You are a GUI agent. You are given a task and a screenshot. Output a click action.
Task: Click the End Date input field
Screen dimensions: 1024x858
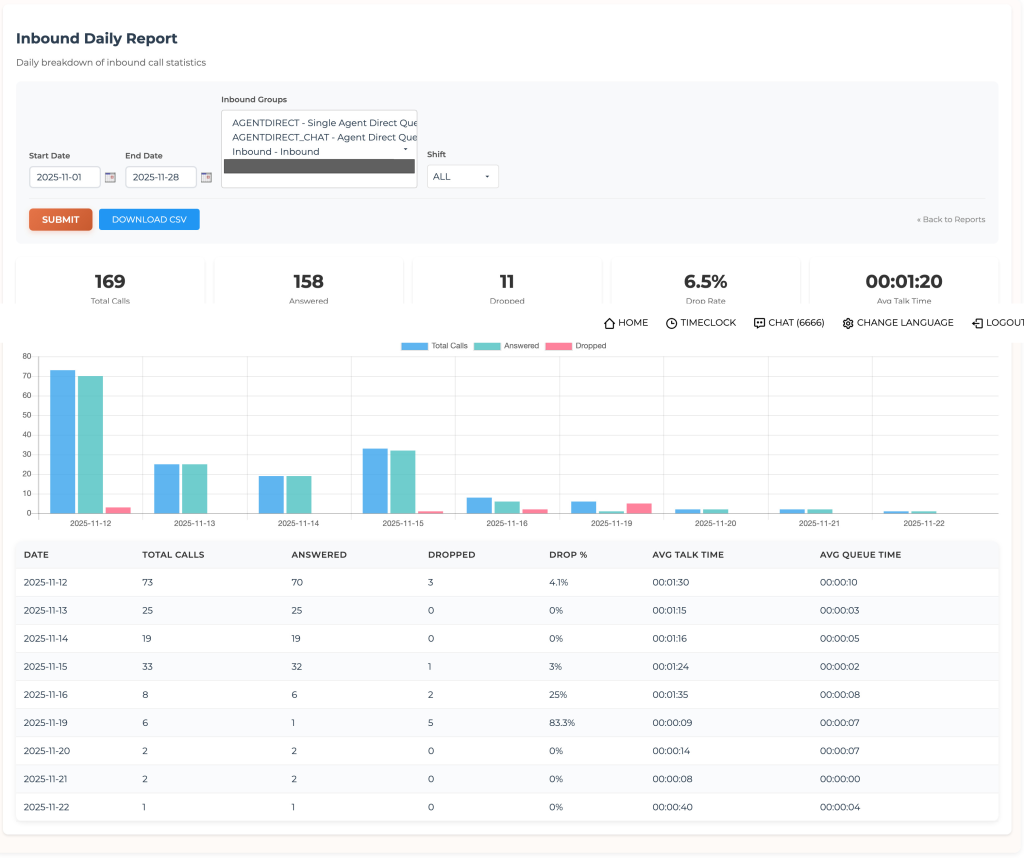pos(160,177)
